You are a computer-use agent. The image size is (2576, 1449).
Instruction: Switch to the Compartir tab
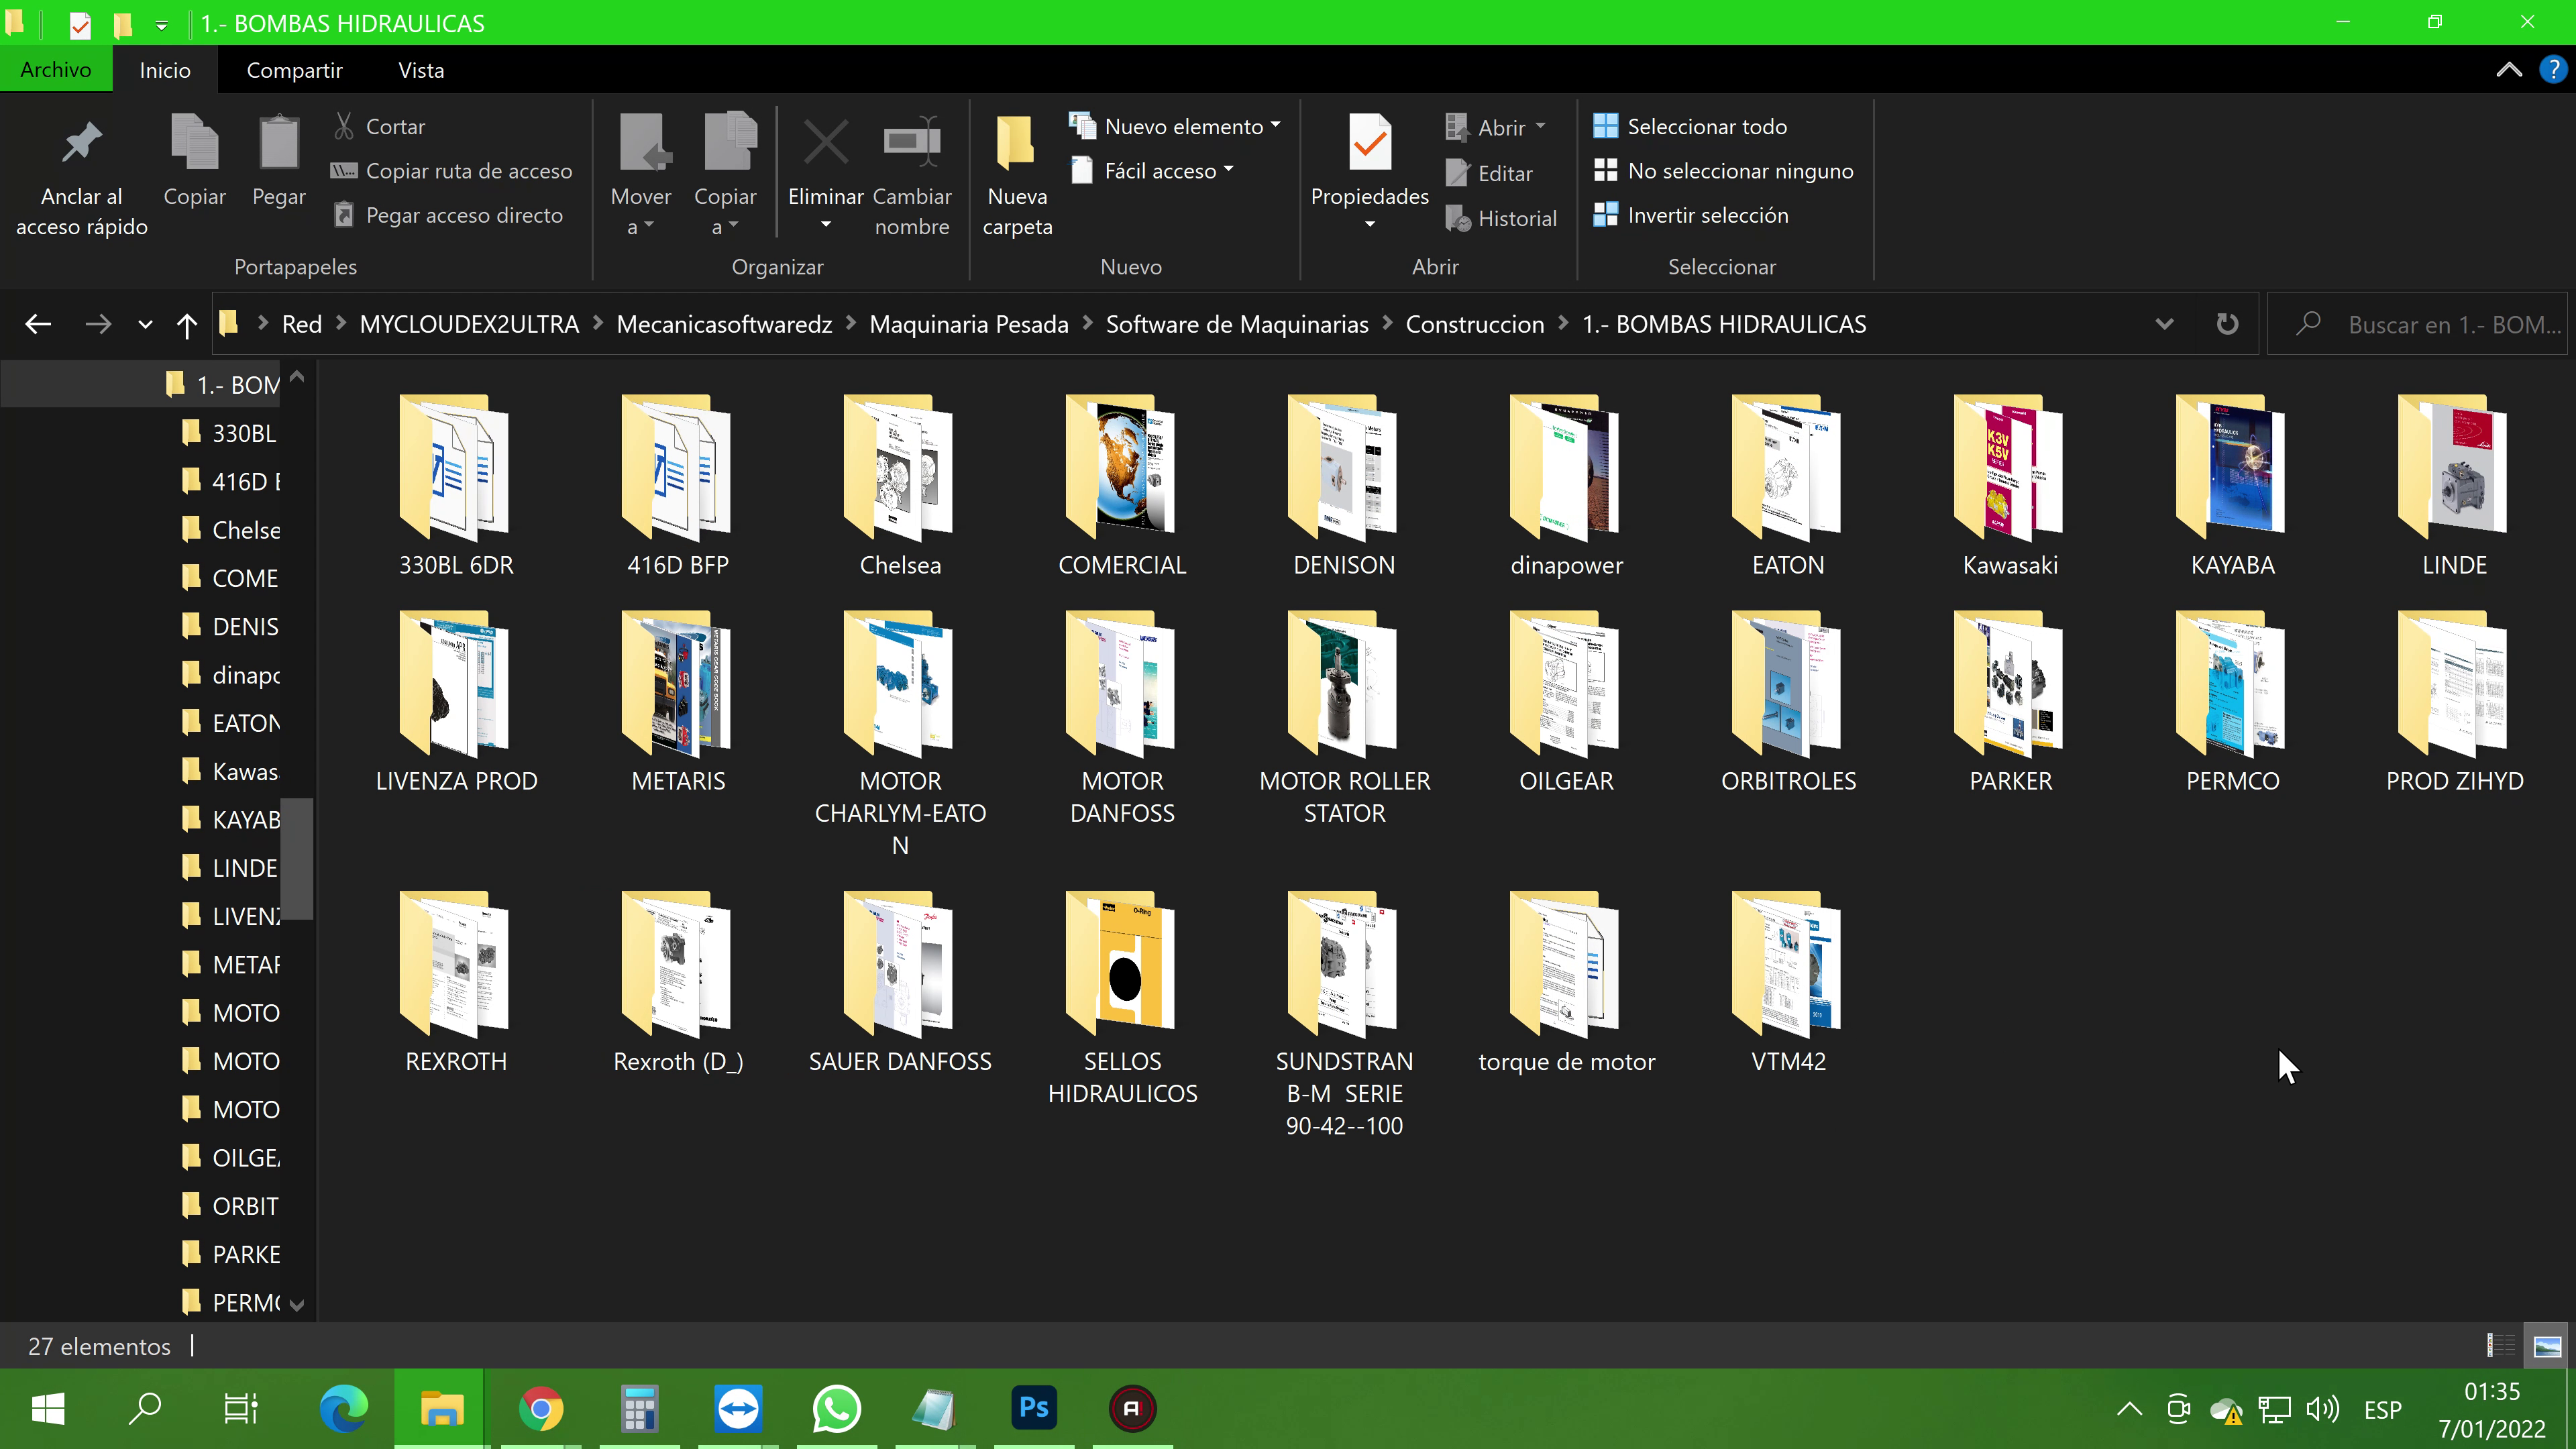pos(294,70)
